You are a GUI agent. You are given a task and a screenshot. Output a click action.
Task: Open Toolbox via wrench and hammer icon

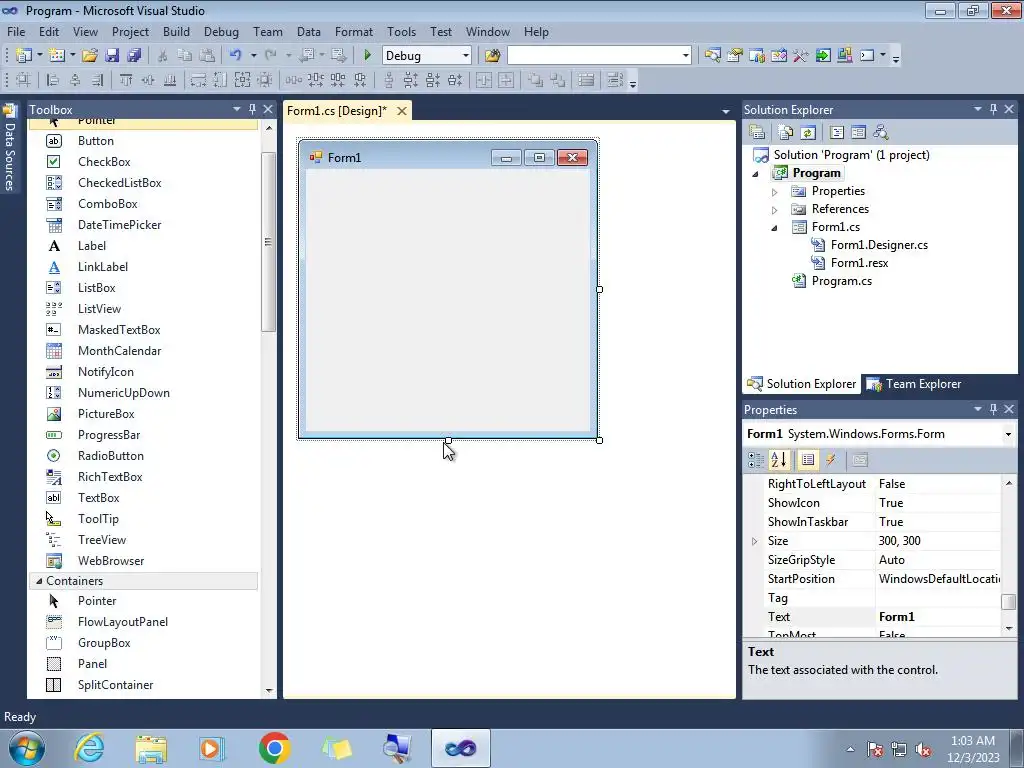801,56
